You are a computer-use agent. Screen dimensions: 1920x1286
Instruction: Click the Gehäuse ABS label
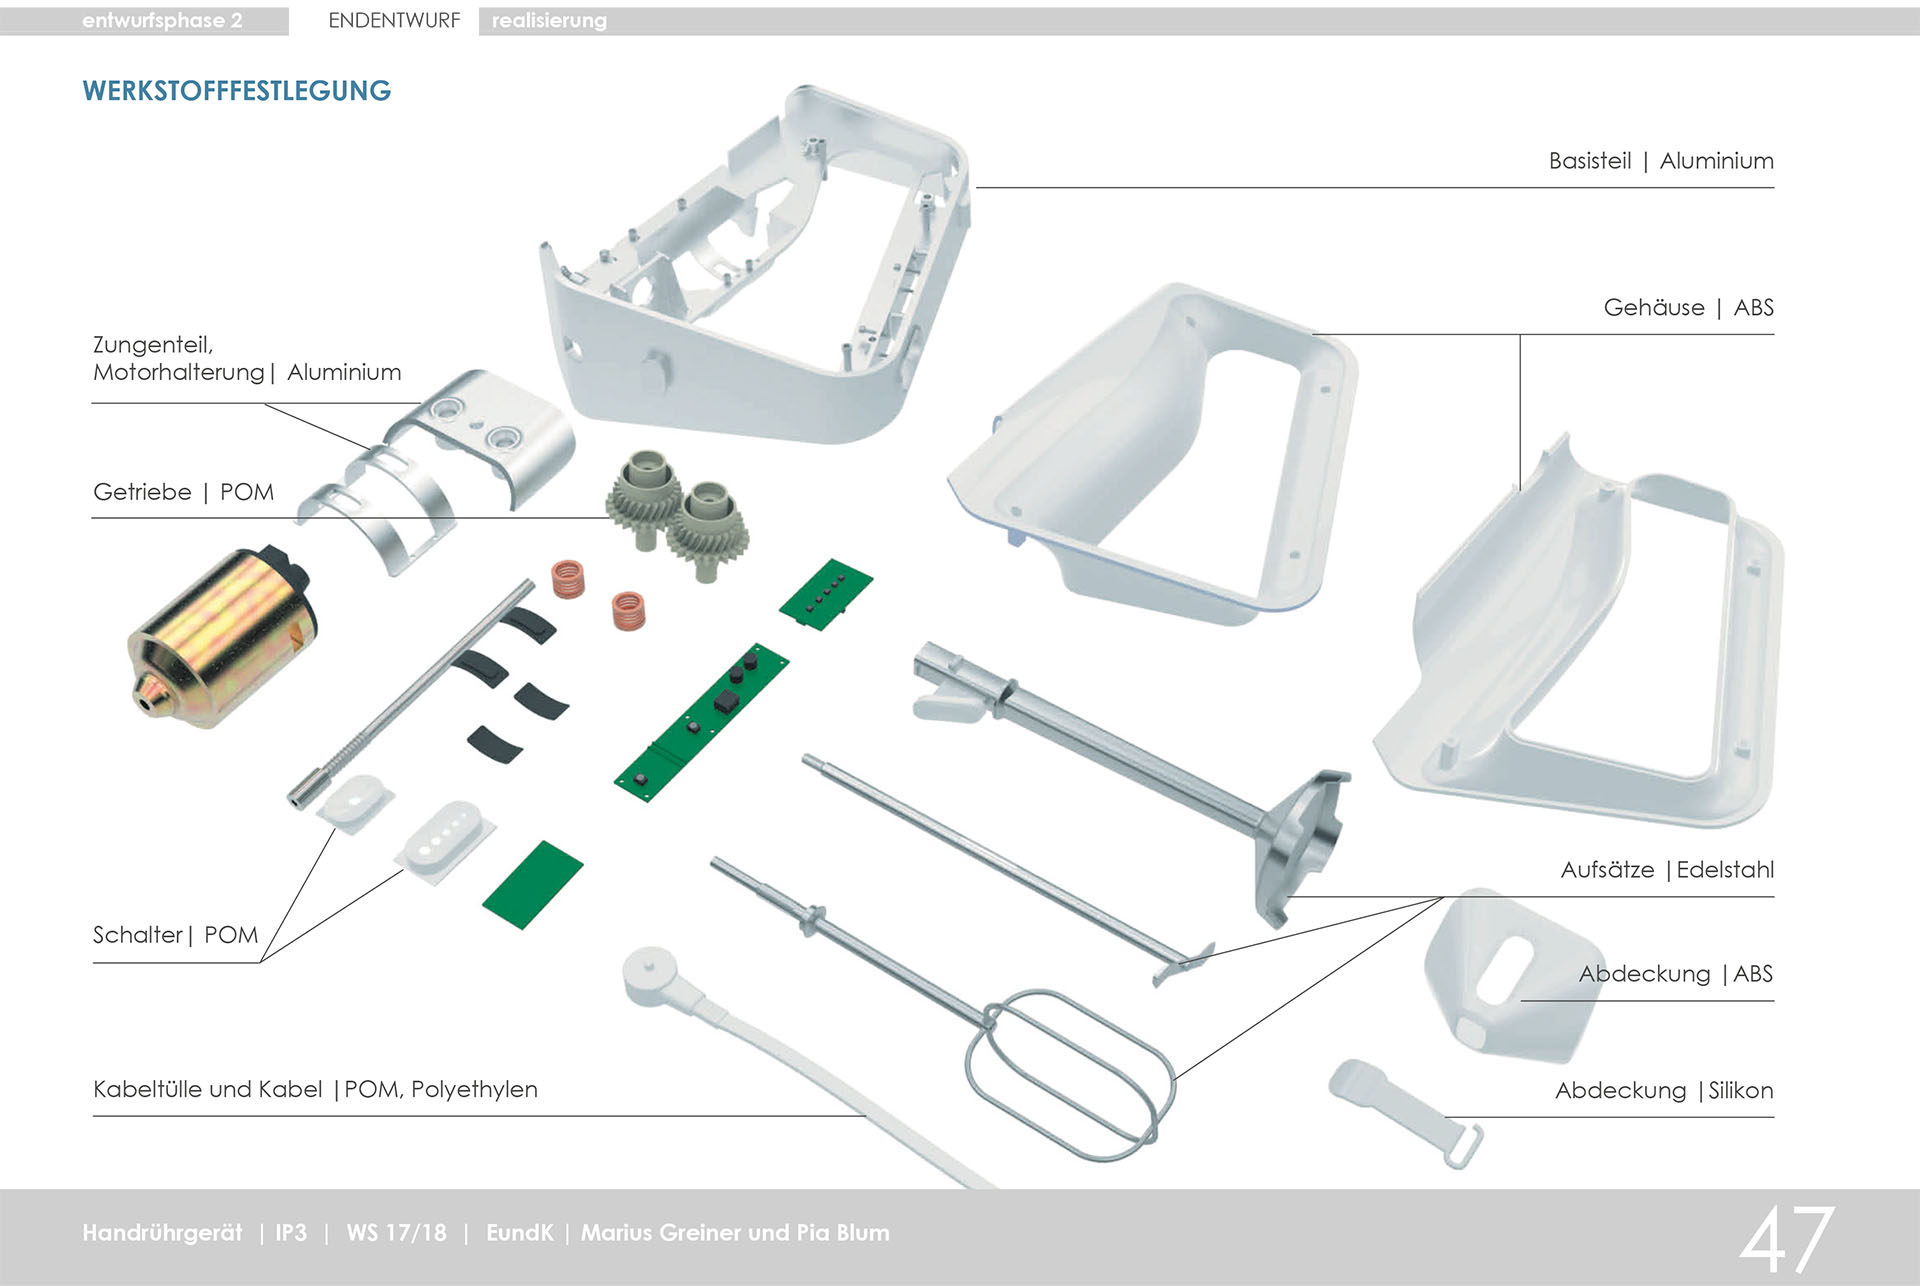click(x=1688, y=308)
